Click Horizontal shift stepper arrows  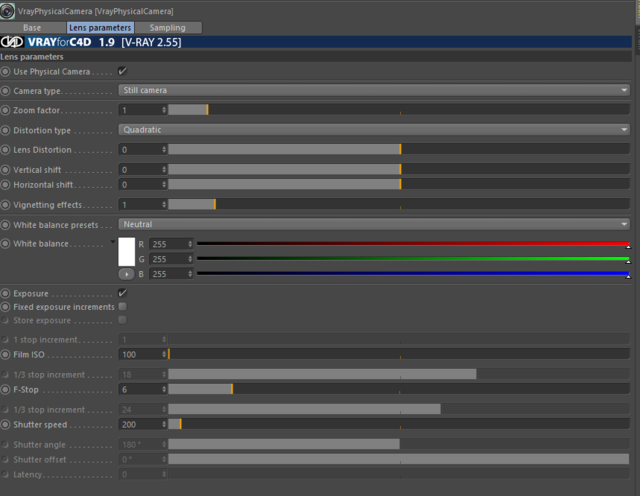point(164,185)
